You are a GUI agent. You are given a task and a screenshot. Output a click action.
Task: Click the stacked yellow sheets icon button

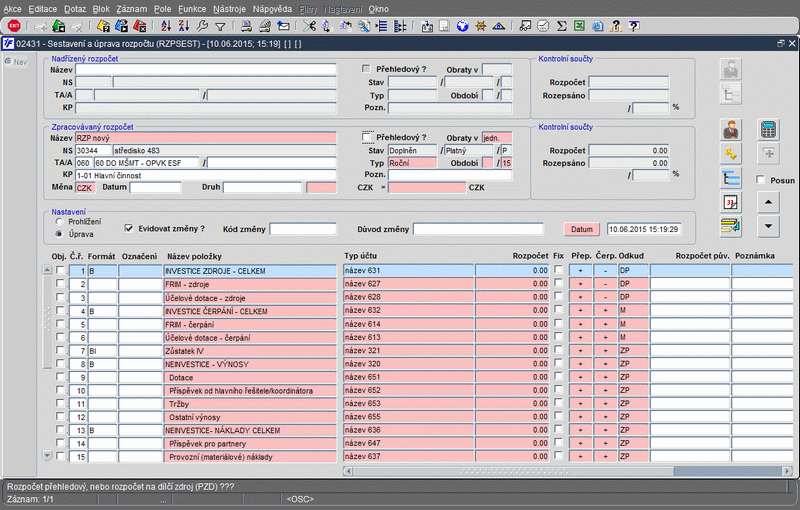click(x=731, y=226)
